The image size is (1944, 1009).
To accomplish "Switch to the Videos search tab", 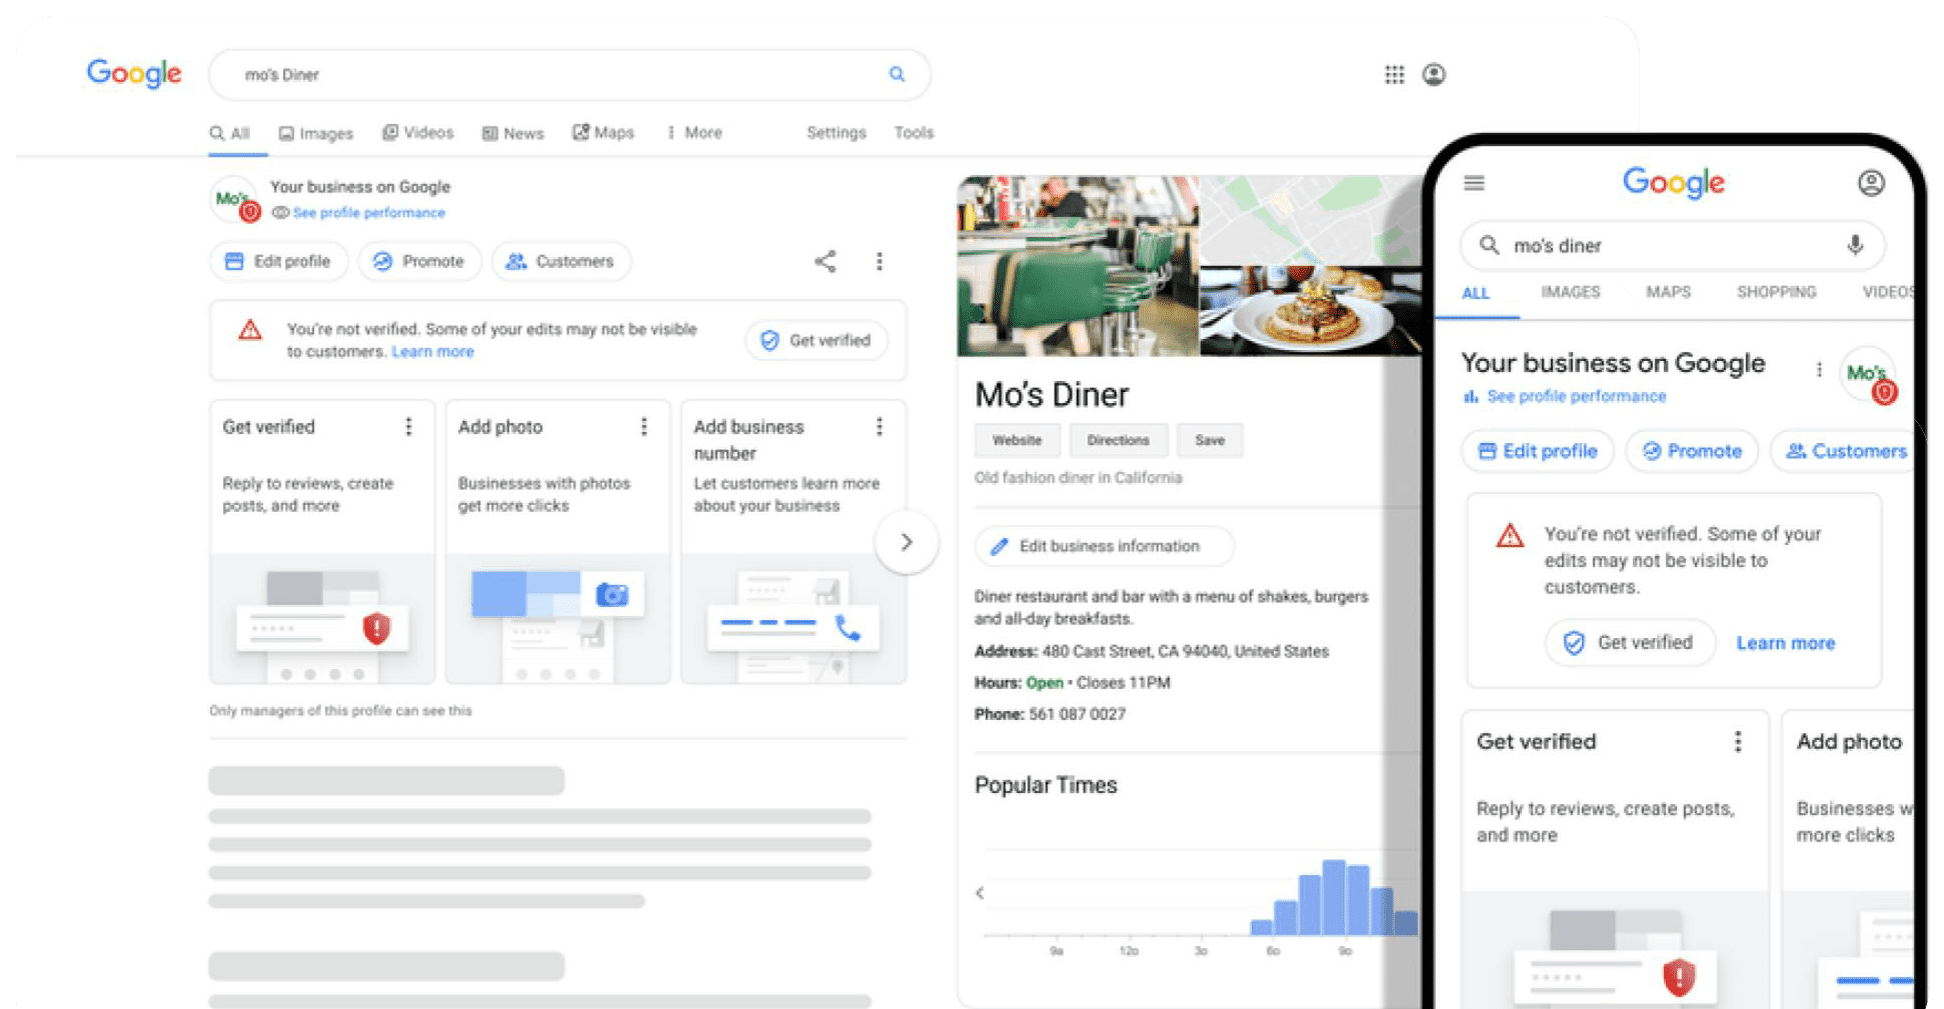I will point(418,133).
